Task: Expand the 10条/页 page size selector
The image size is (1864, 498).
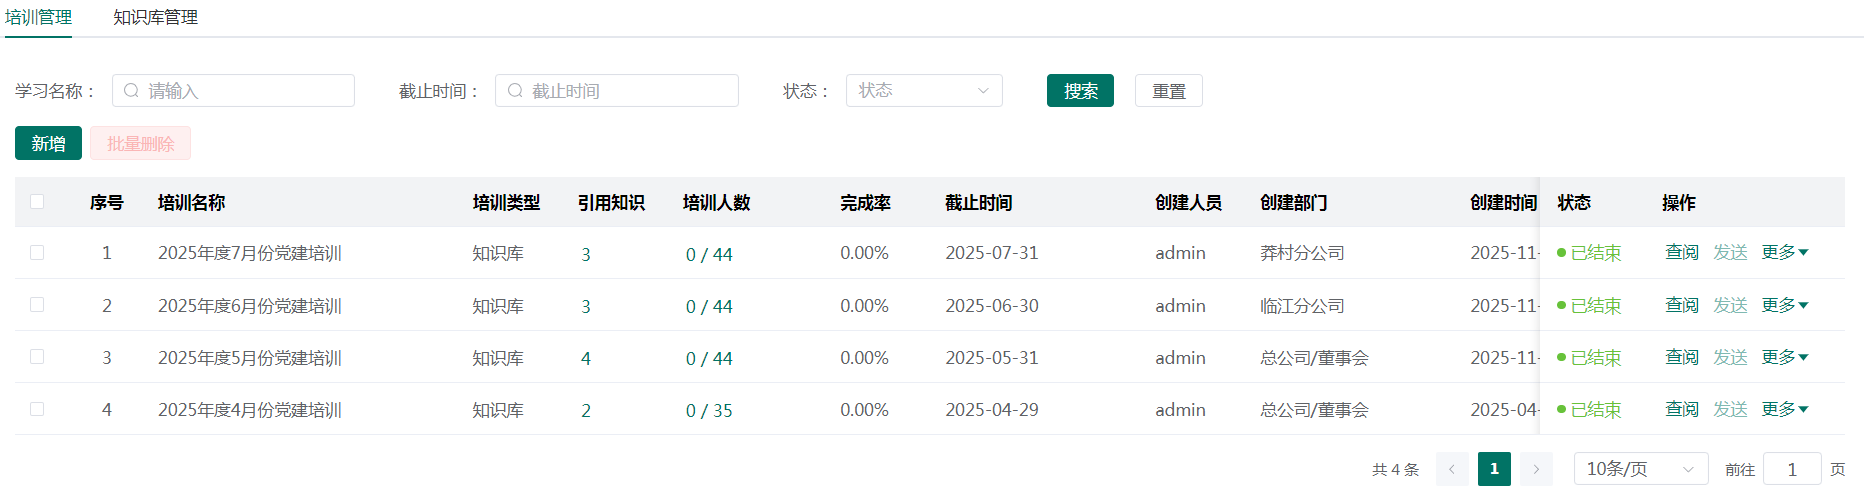Action: (1640, 469)
